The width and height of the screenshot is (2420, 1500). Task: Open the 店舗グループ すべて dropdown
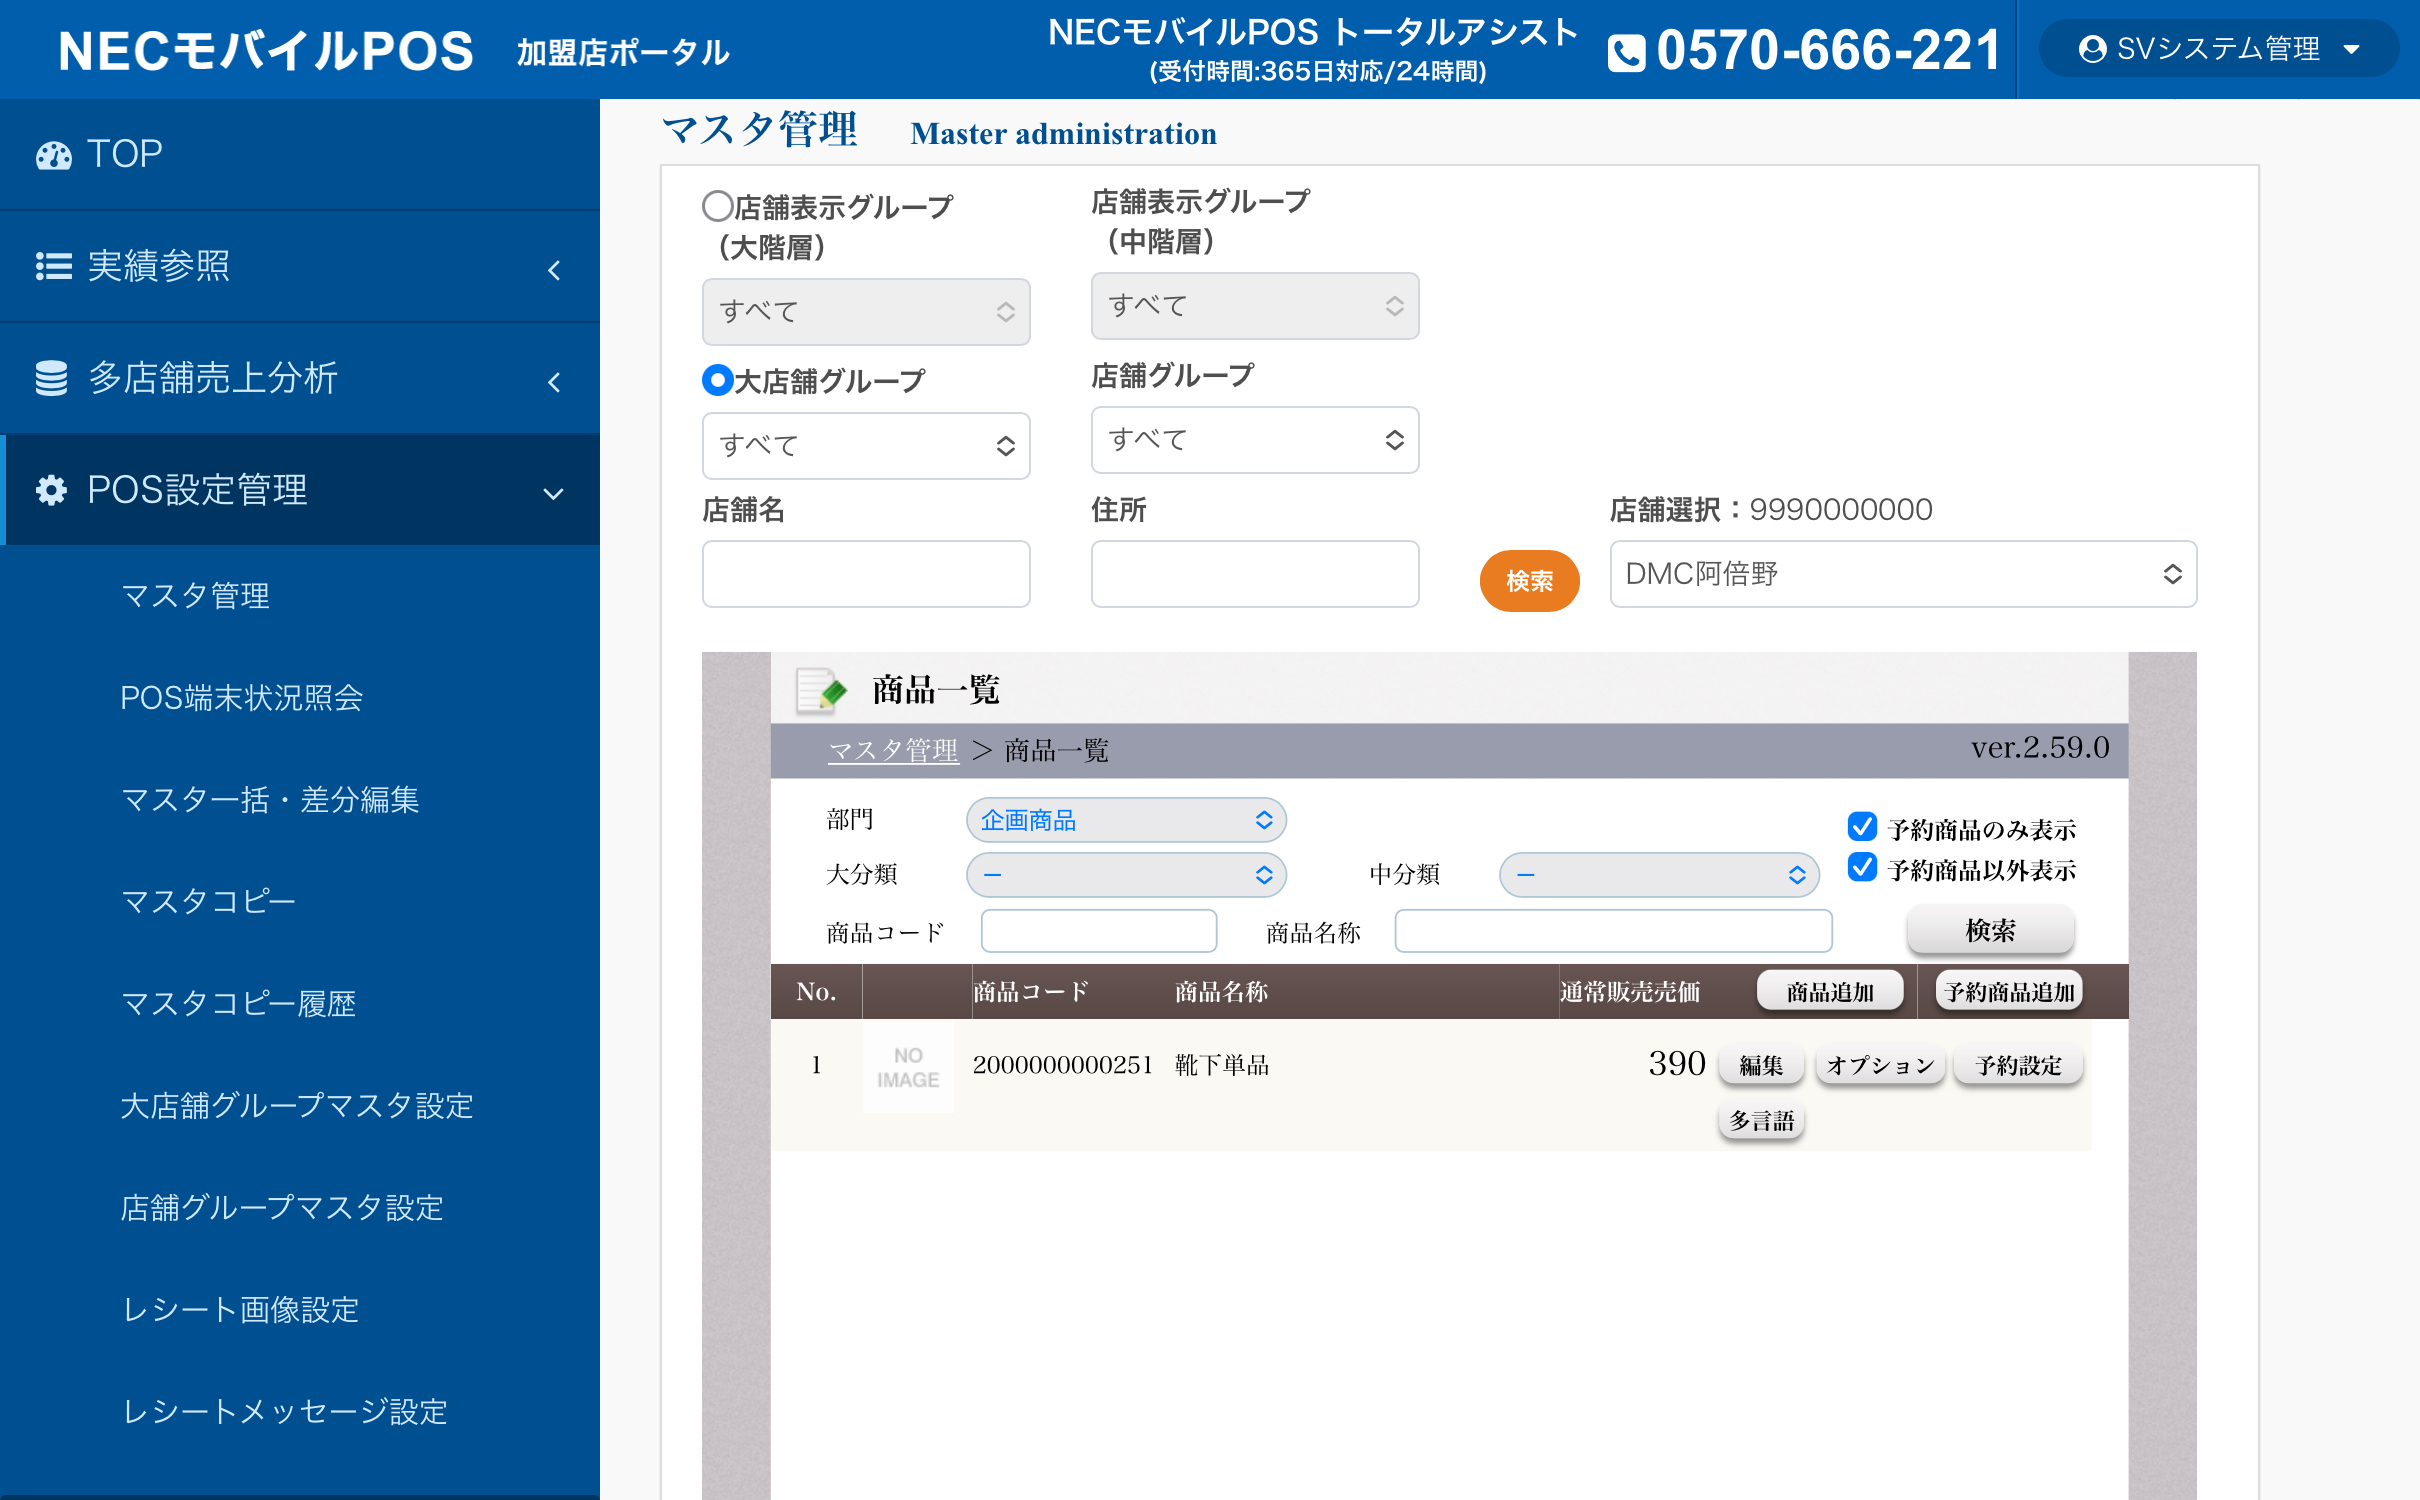(x=1255, y=440)
